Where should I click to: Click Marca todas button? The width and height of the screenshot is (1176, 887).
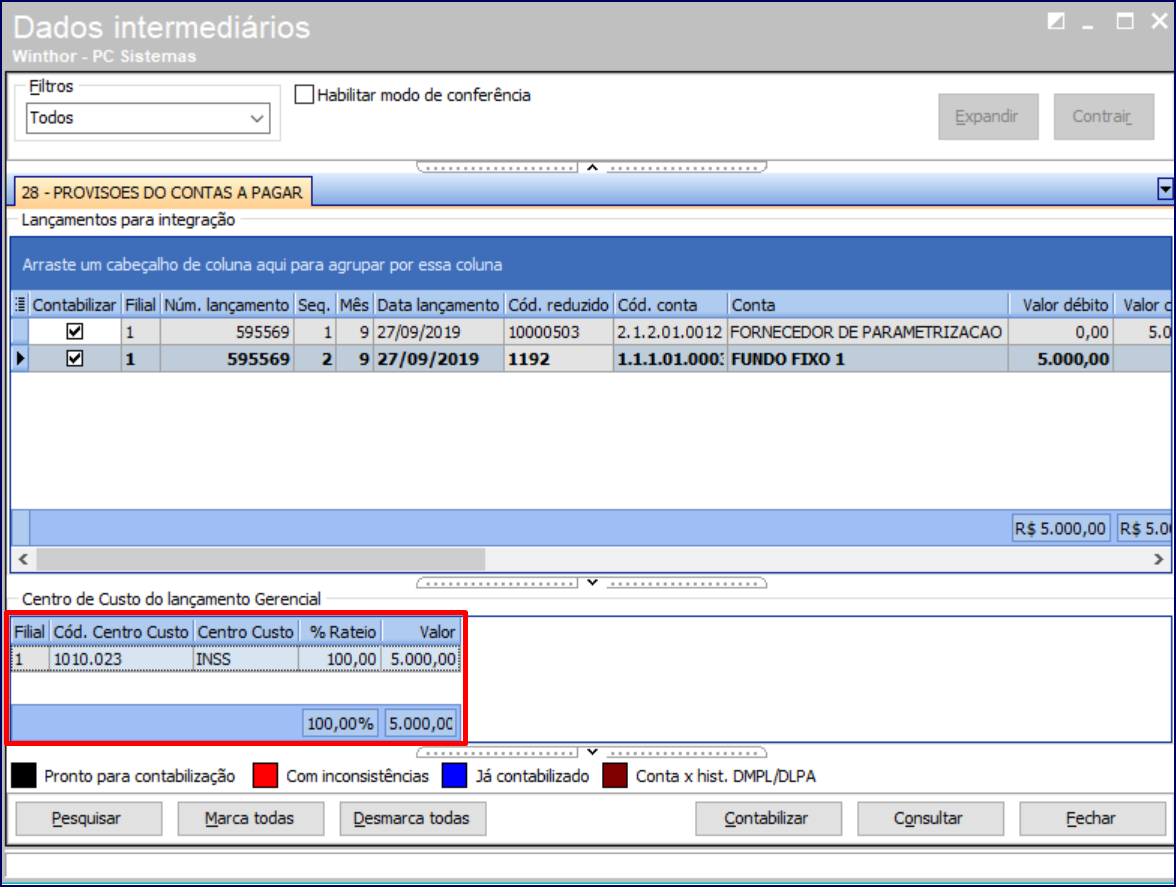pos(250,818)
